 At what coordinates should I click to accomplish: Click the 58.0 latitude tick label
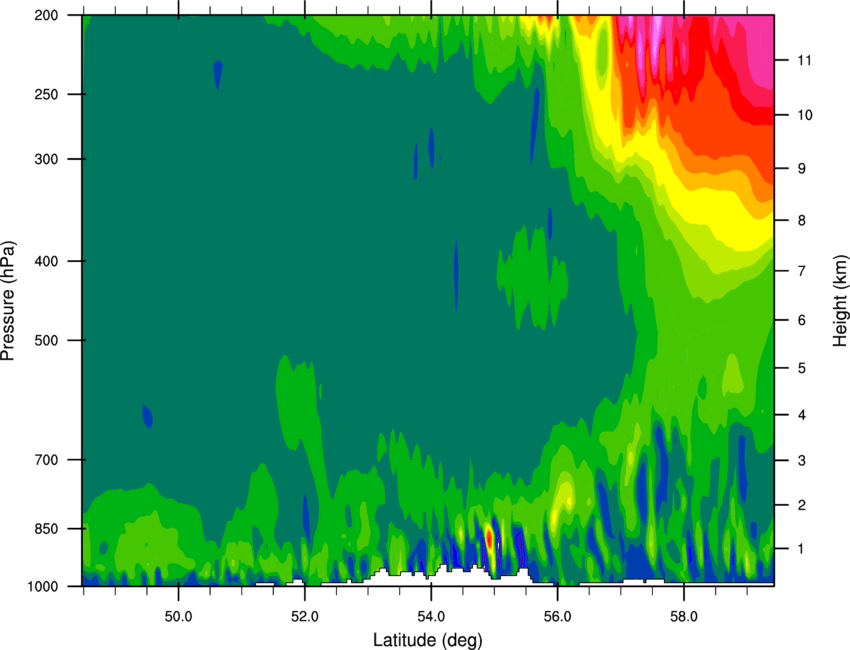point(684,617)
